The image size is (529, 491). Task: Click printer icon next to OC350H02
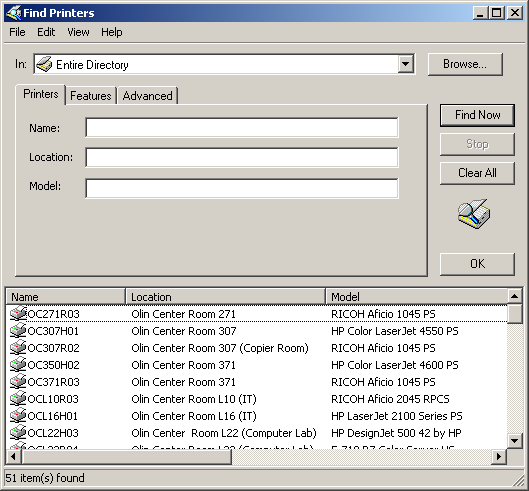(18, 364)
